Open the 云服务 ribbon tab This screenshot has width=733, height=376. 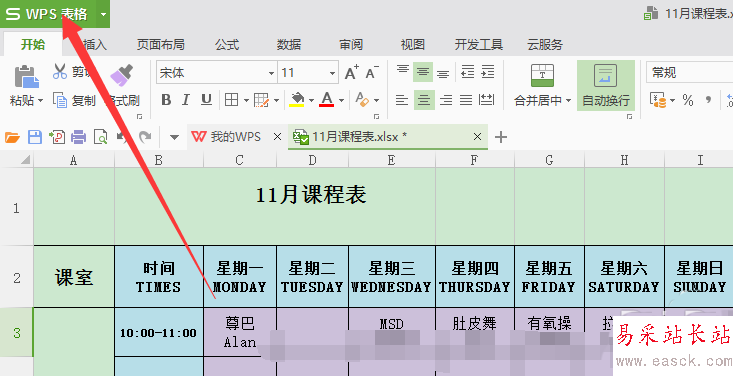pyautogui.click(x=545, y=44)
